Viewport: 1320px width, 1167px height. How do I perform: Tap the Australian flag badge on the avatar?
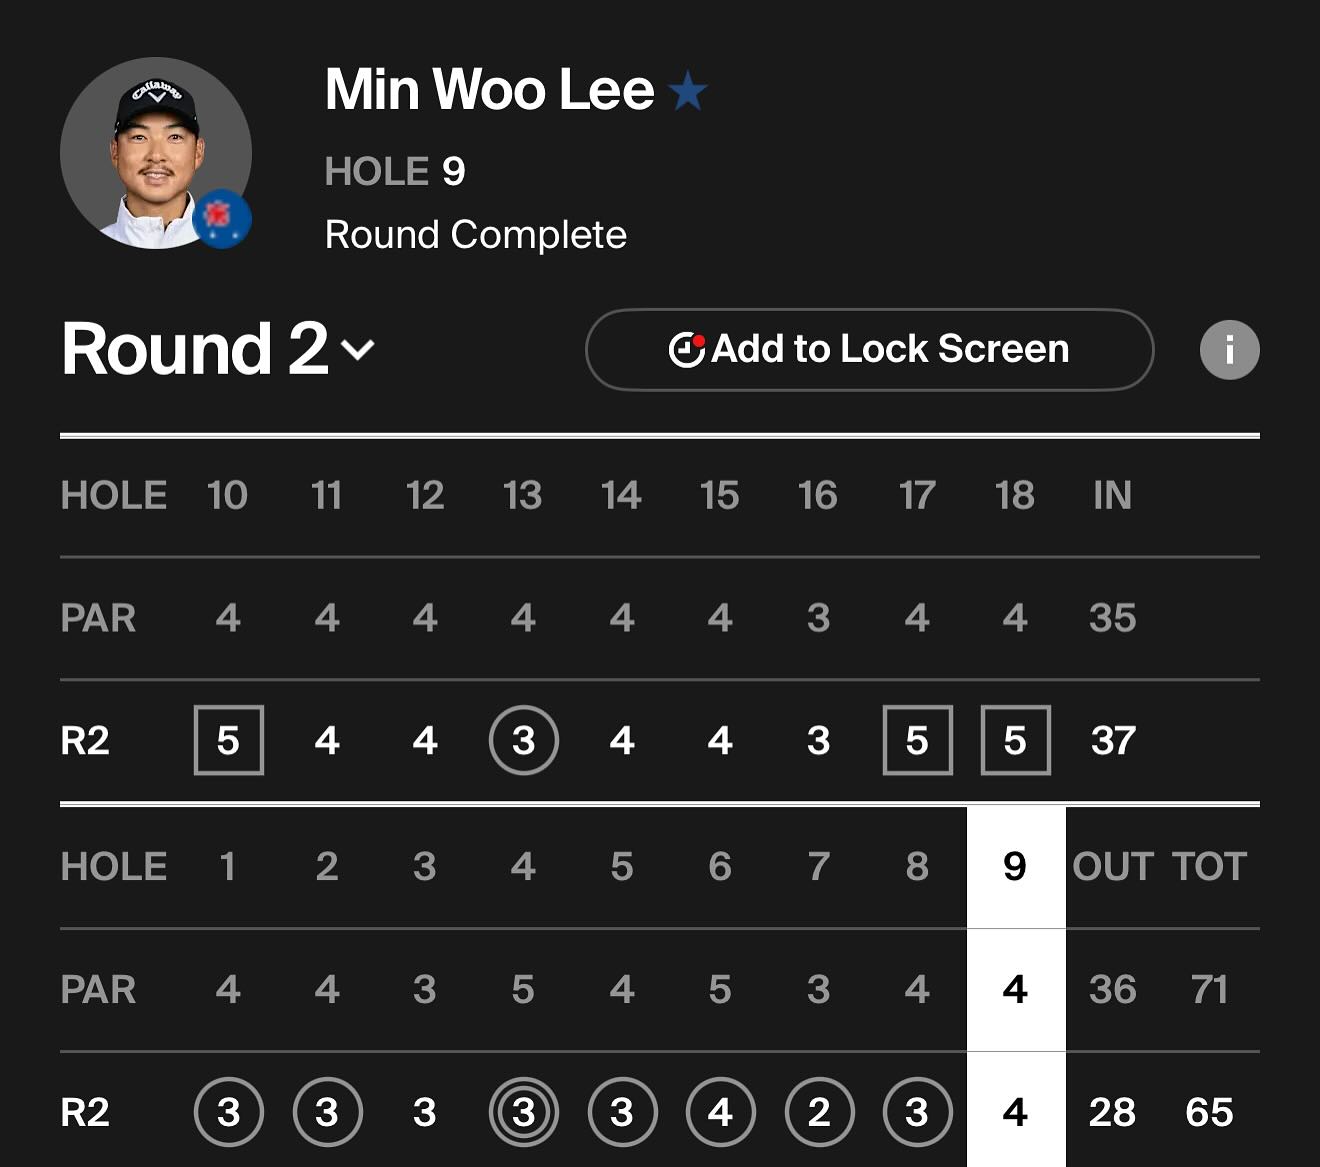221,218
